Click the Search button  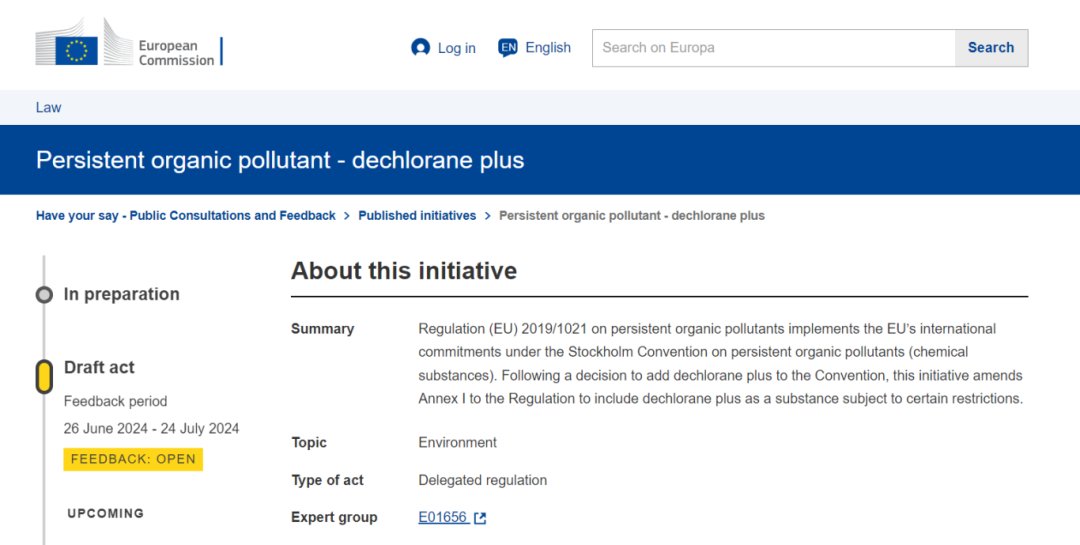991,48
